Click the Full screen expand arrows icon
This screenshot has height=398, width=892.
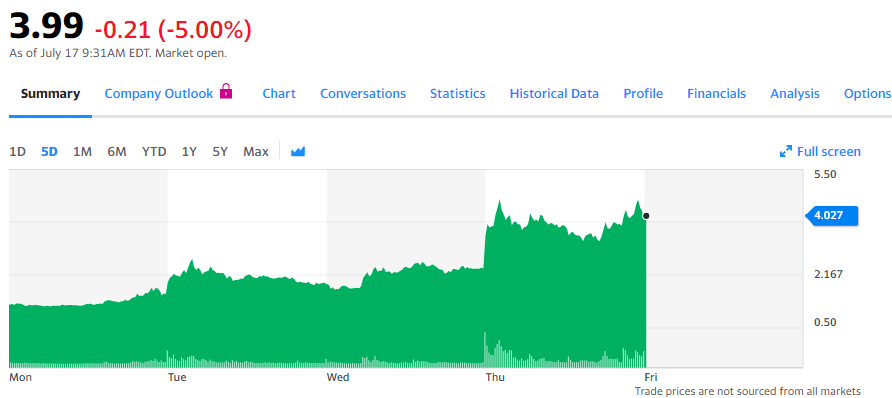pos(786,152)
